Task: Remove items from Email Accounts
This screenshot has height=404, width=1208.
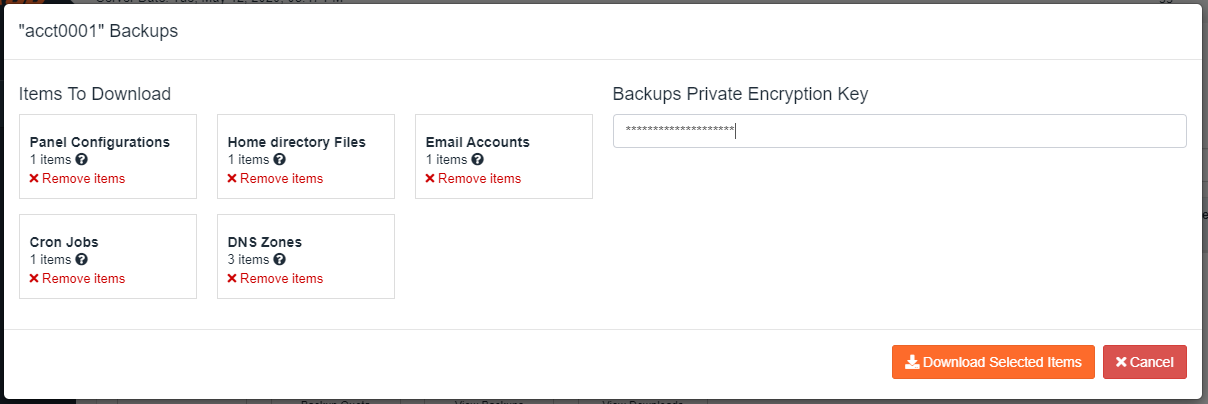Action: pos(473,178)
